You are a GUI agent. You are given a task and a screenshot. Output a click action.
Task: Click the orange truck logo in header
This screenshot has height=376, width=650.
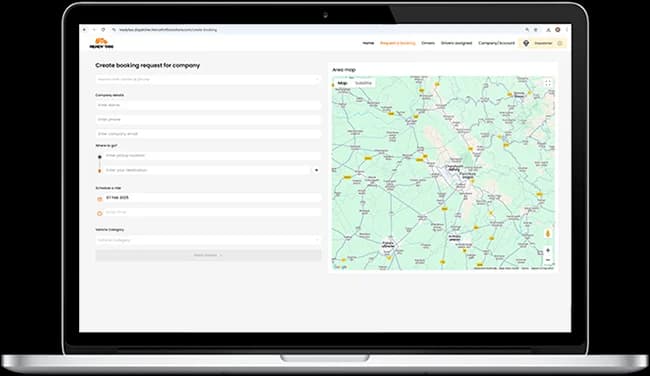101,43
